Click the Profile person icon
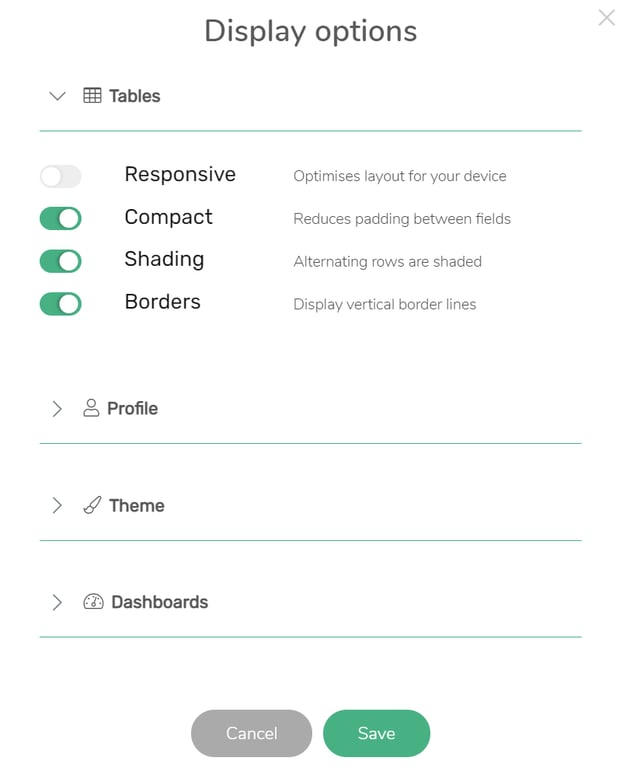 (x=91, y=408)
